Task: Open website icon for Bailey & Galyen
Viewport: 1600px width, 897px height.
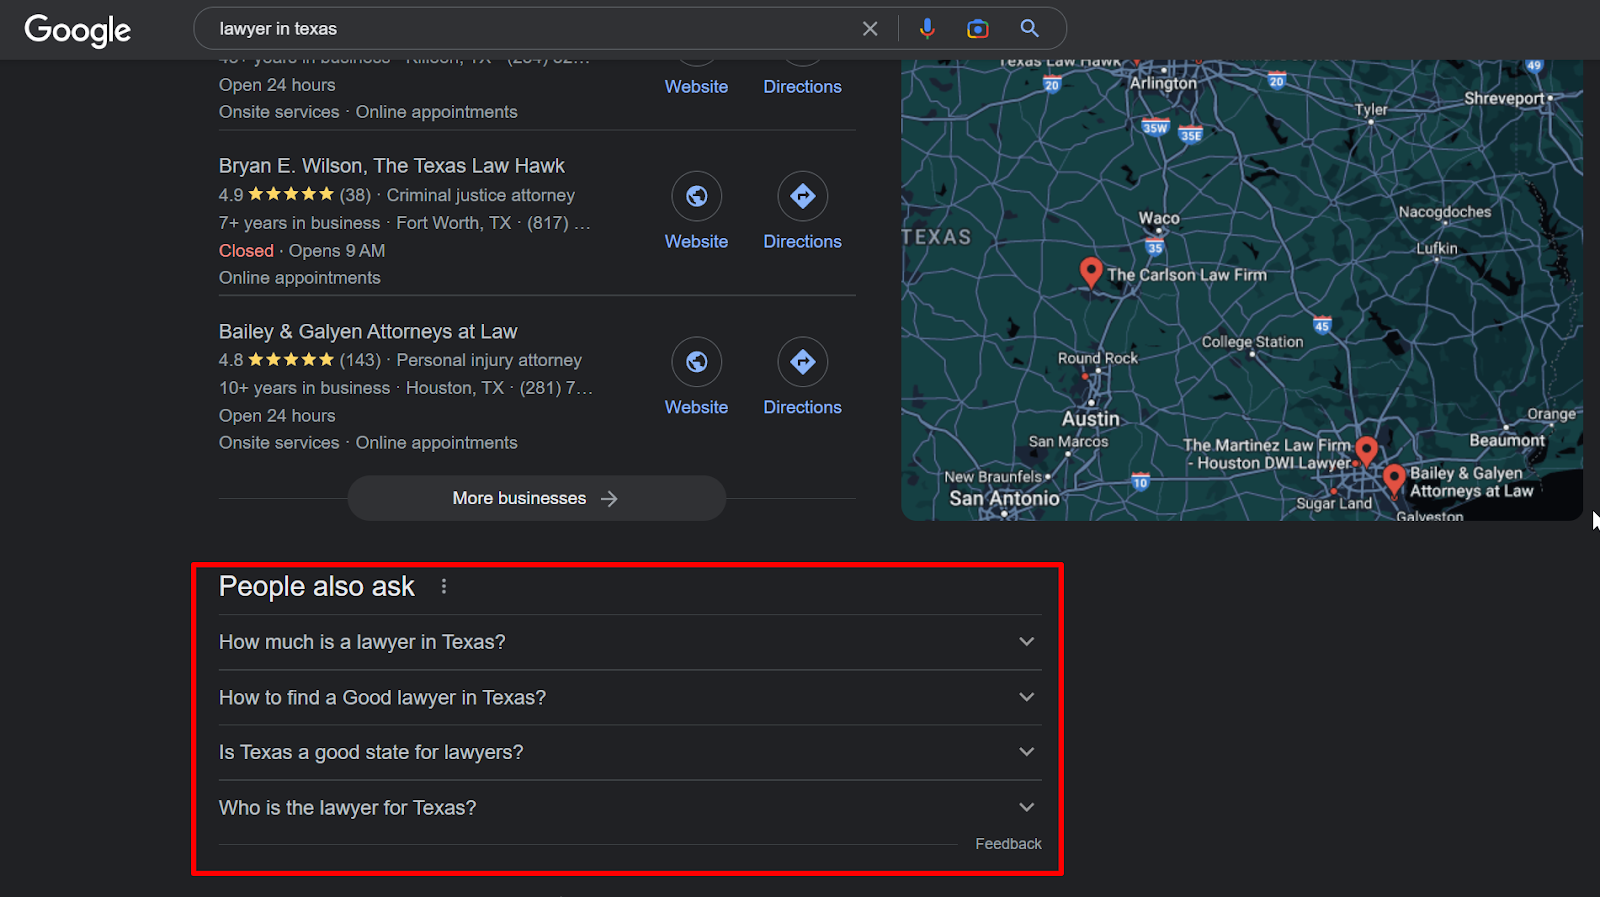Action: click(697, 362)
